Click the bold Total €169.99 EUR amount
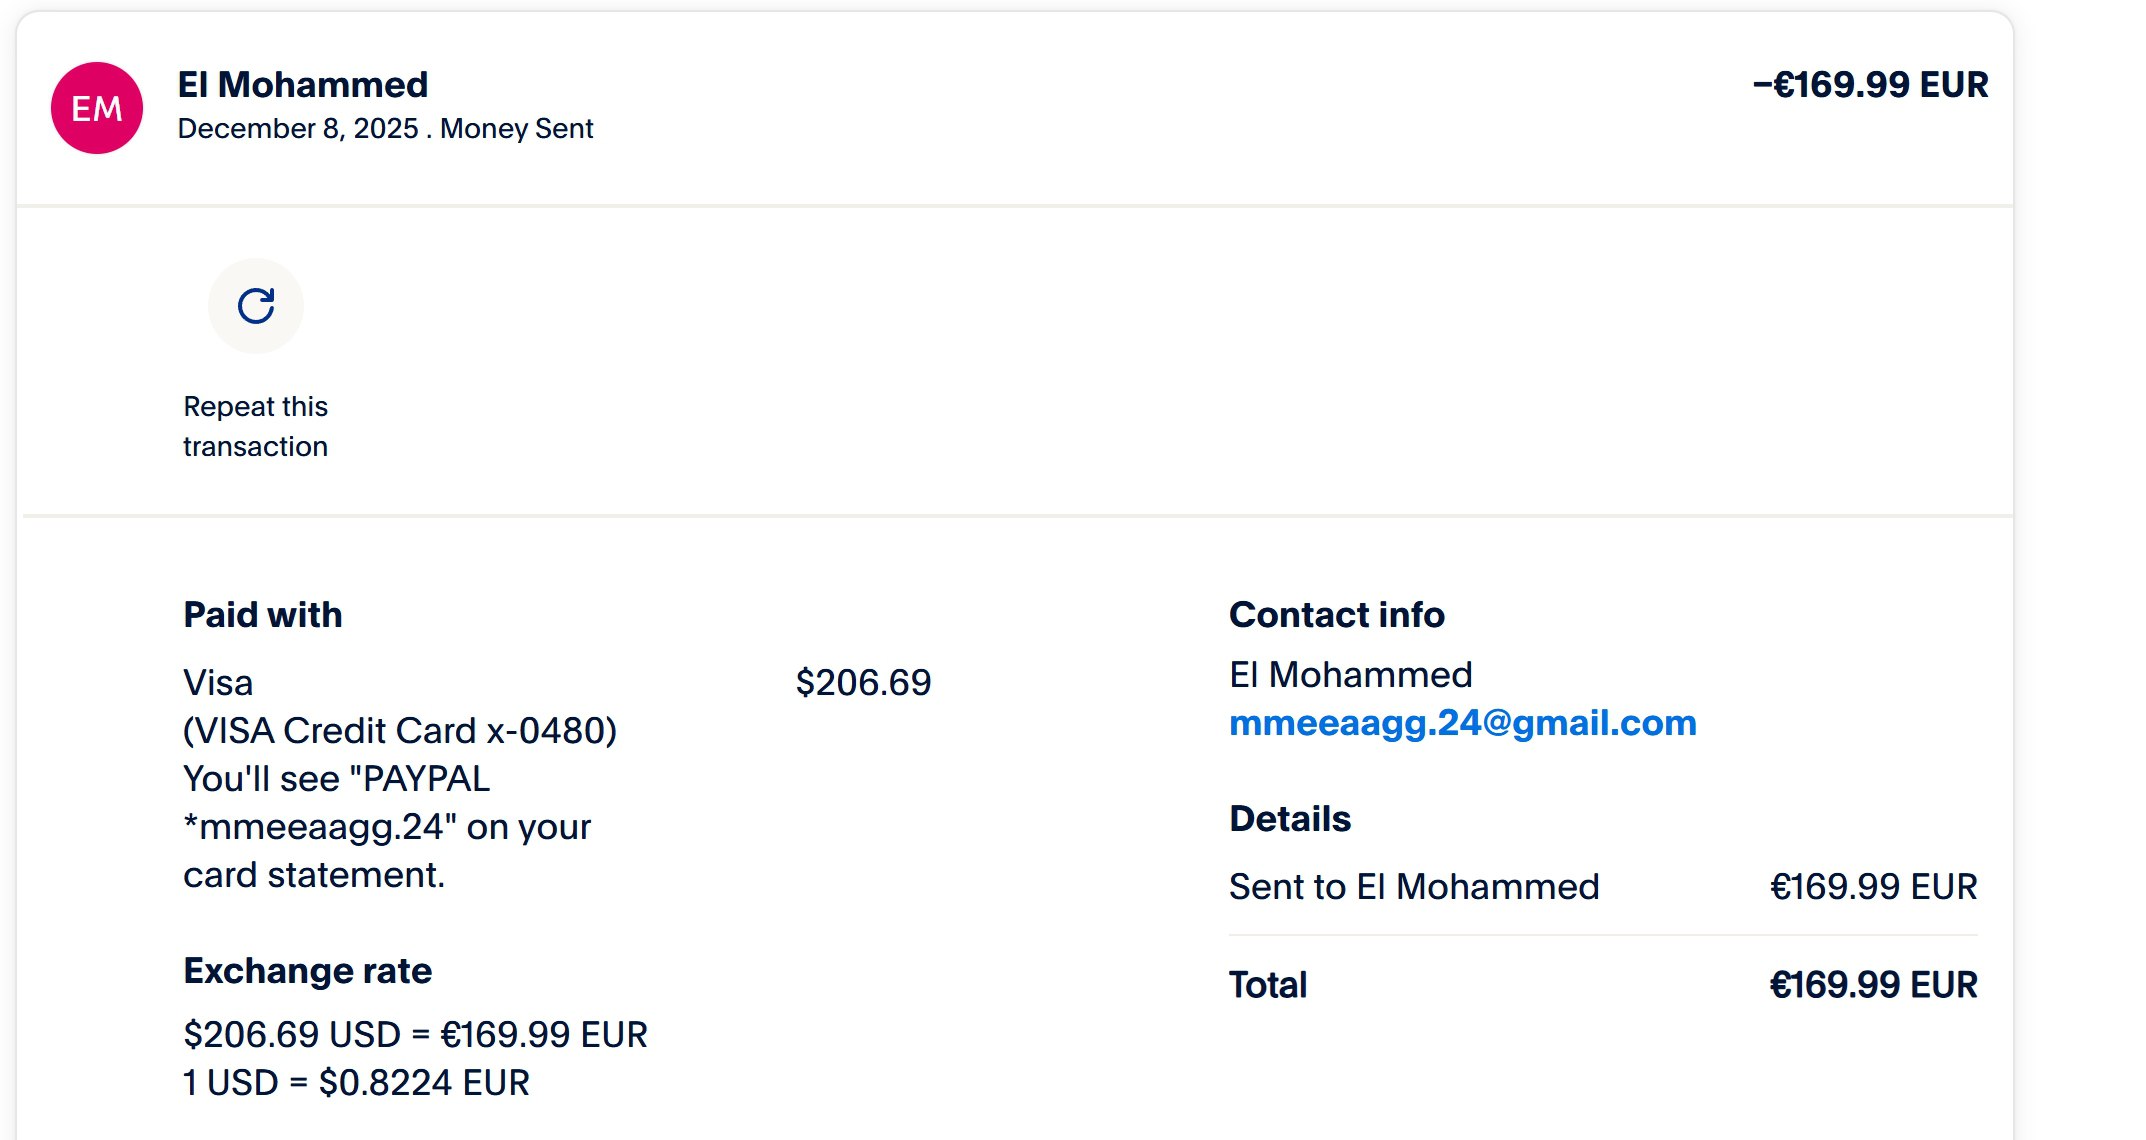2146x1140 pixels. pyautogui.click(x=1873, y=985)
